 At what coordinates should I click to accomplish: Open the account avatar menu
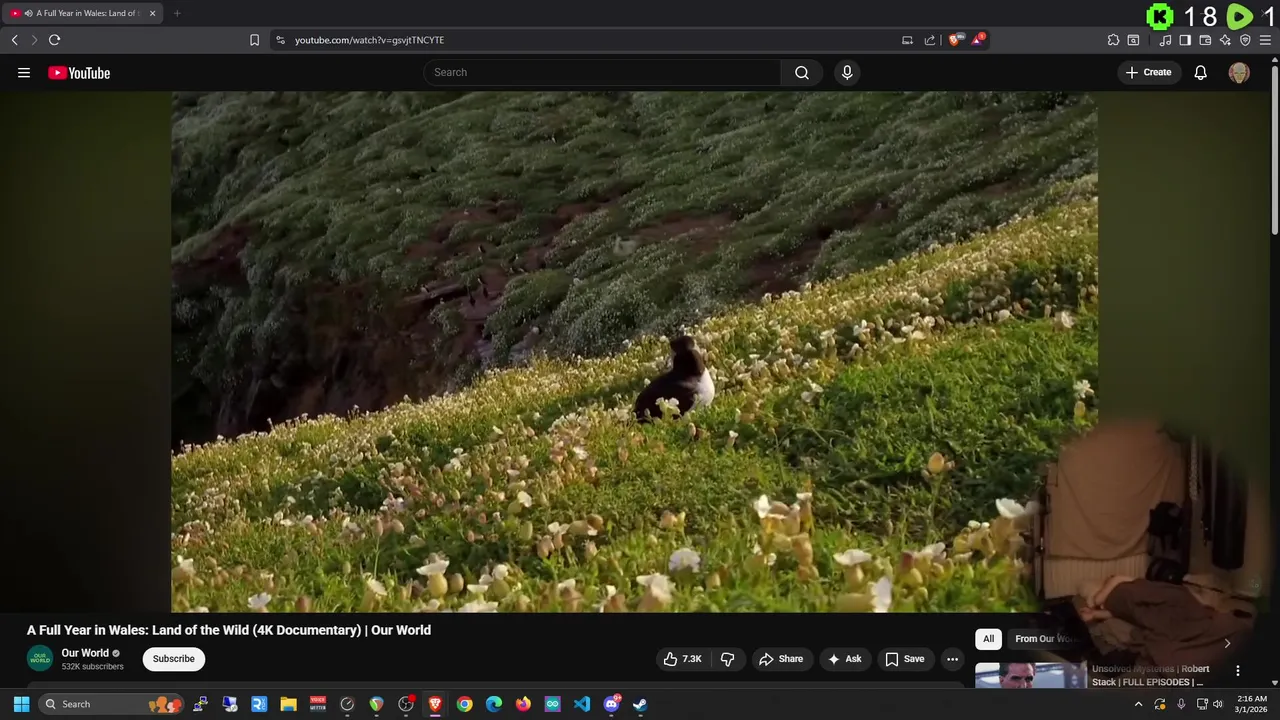pyautogui.click(x=1239, y=72)
